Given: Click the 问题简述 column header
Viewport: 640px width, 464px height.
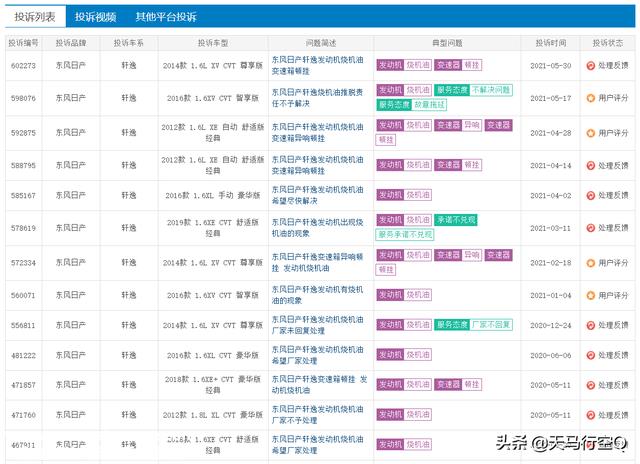Looking at the screenshot, I should 321,43.
